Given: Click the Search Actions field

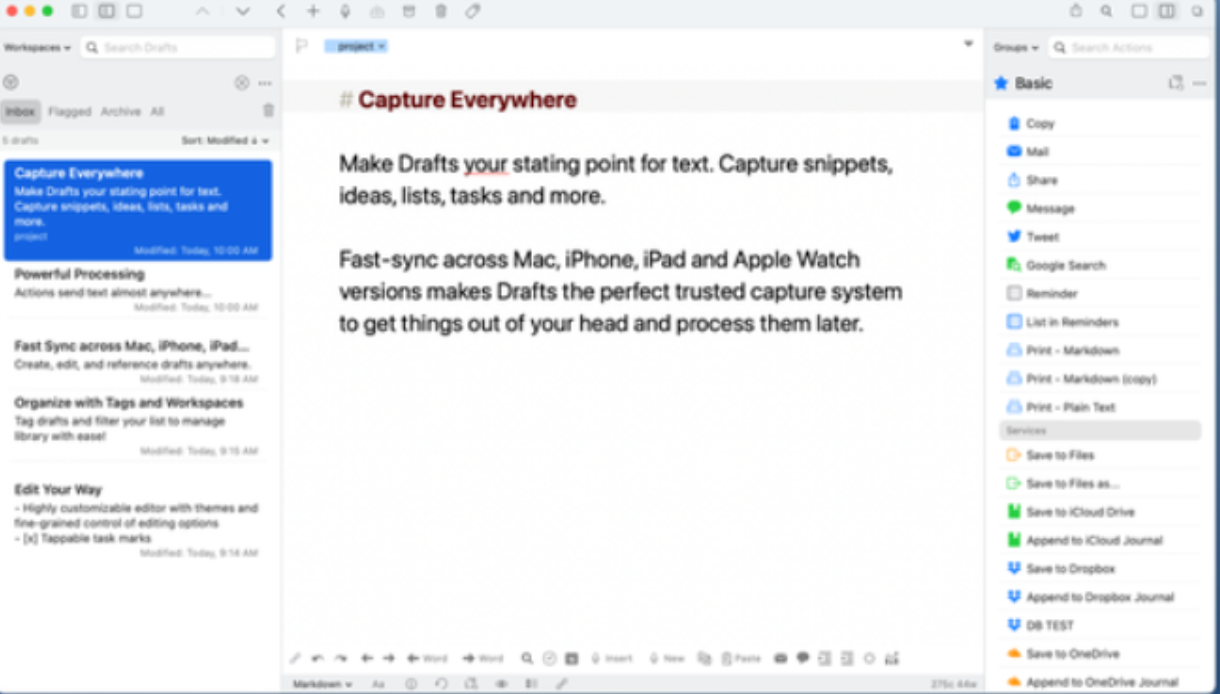Looking at the screenshot, I should (x=1128, y=47).
